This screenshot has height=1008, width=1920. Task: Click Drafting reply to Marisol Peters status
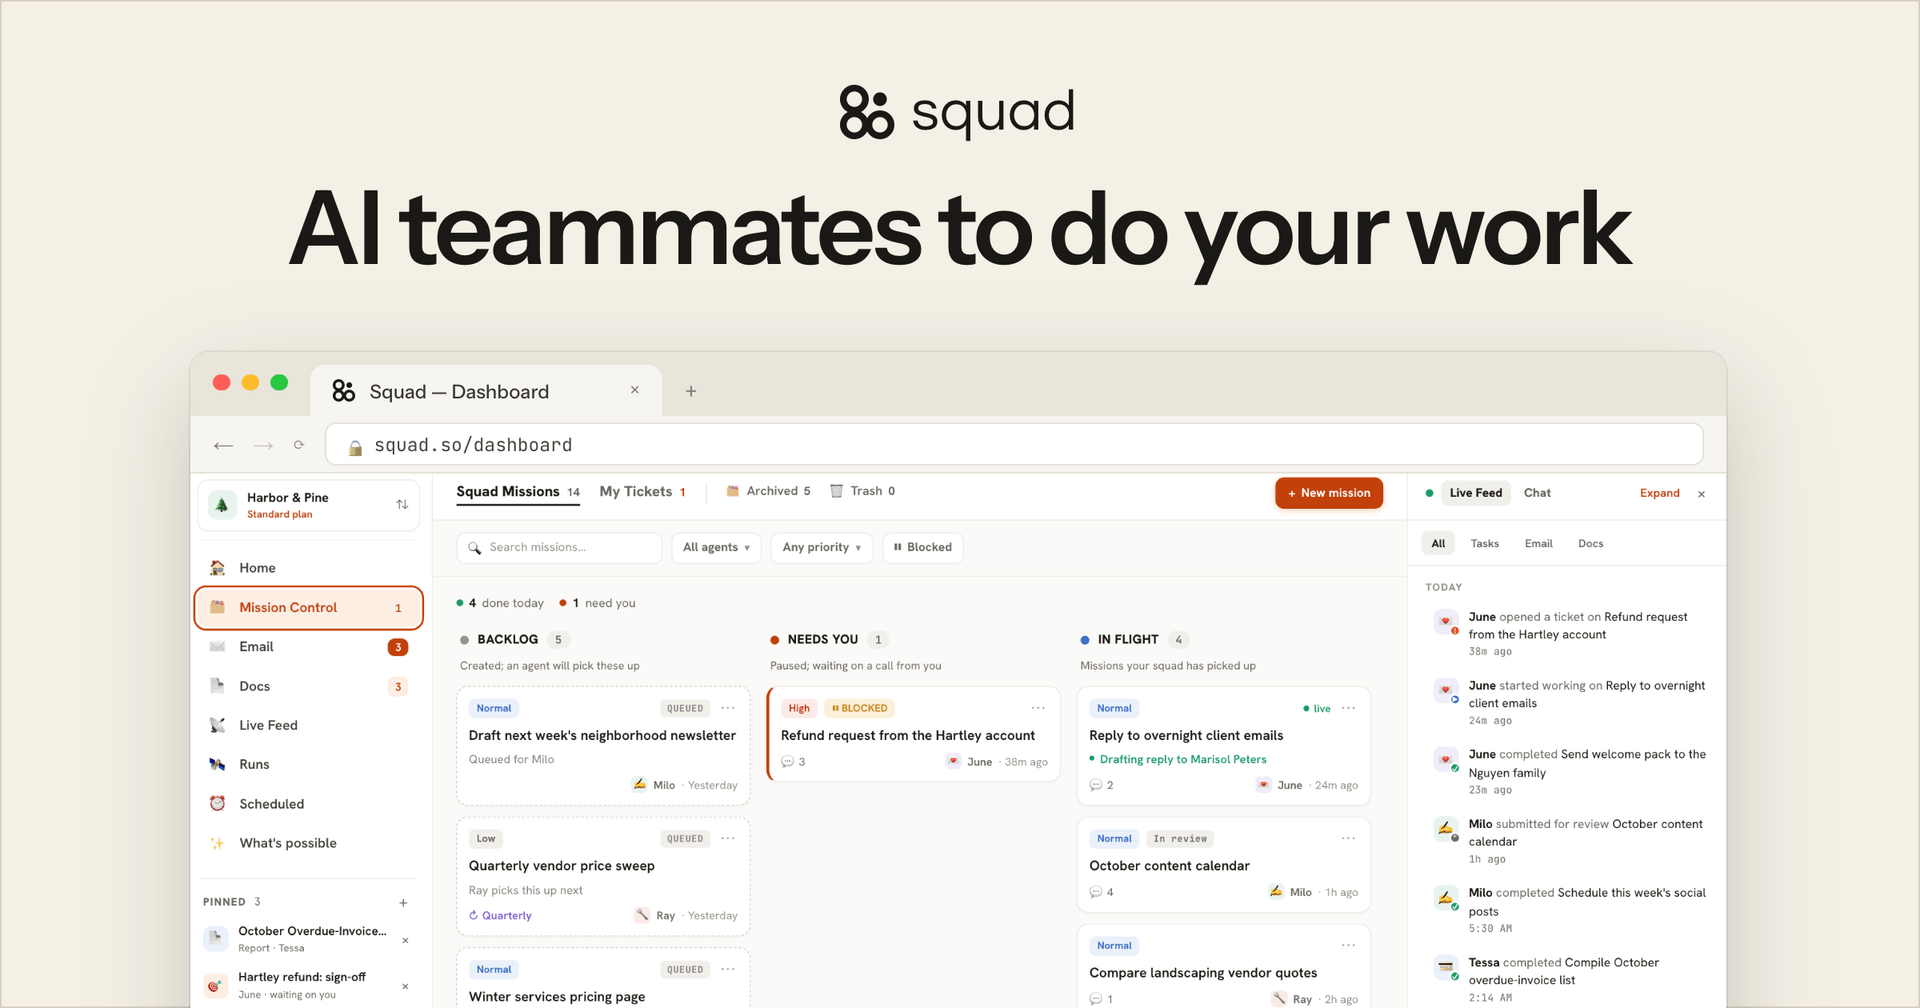[1178, 760]
